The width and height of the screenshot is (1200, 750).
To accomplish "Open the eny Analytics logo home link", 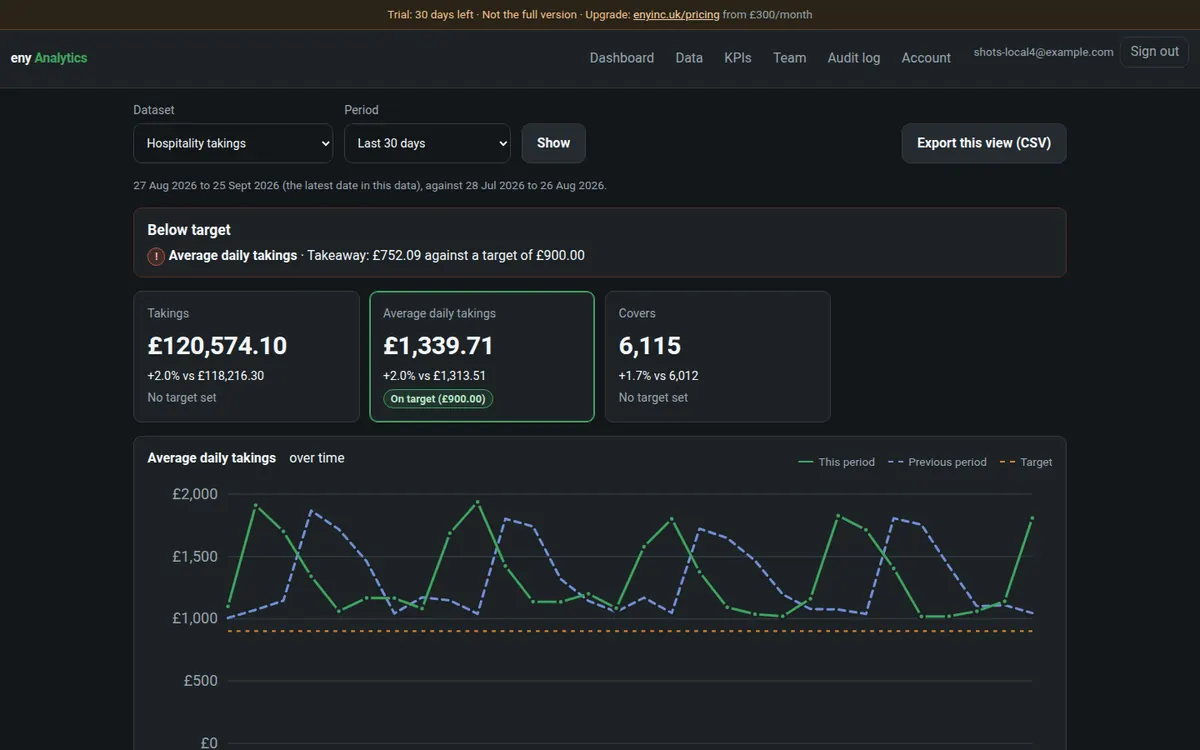I will (x=49, y=58).
